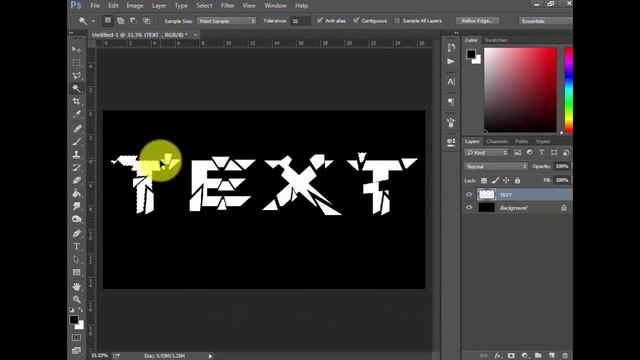
Task: Select the Paint Bucket tool
Action: (x=76, y=193)
